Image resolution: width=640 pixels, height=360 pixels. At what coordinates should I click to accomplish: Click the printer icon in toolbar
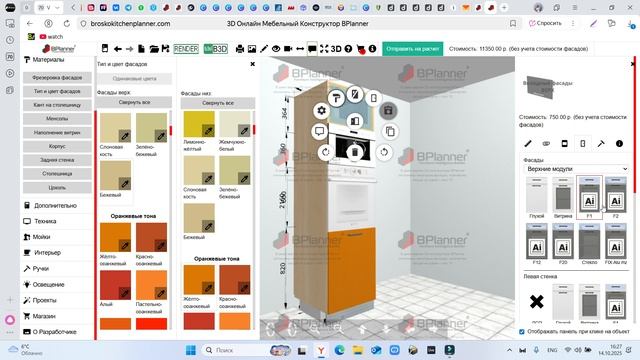pos(240,49)
